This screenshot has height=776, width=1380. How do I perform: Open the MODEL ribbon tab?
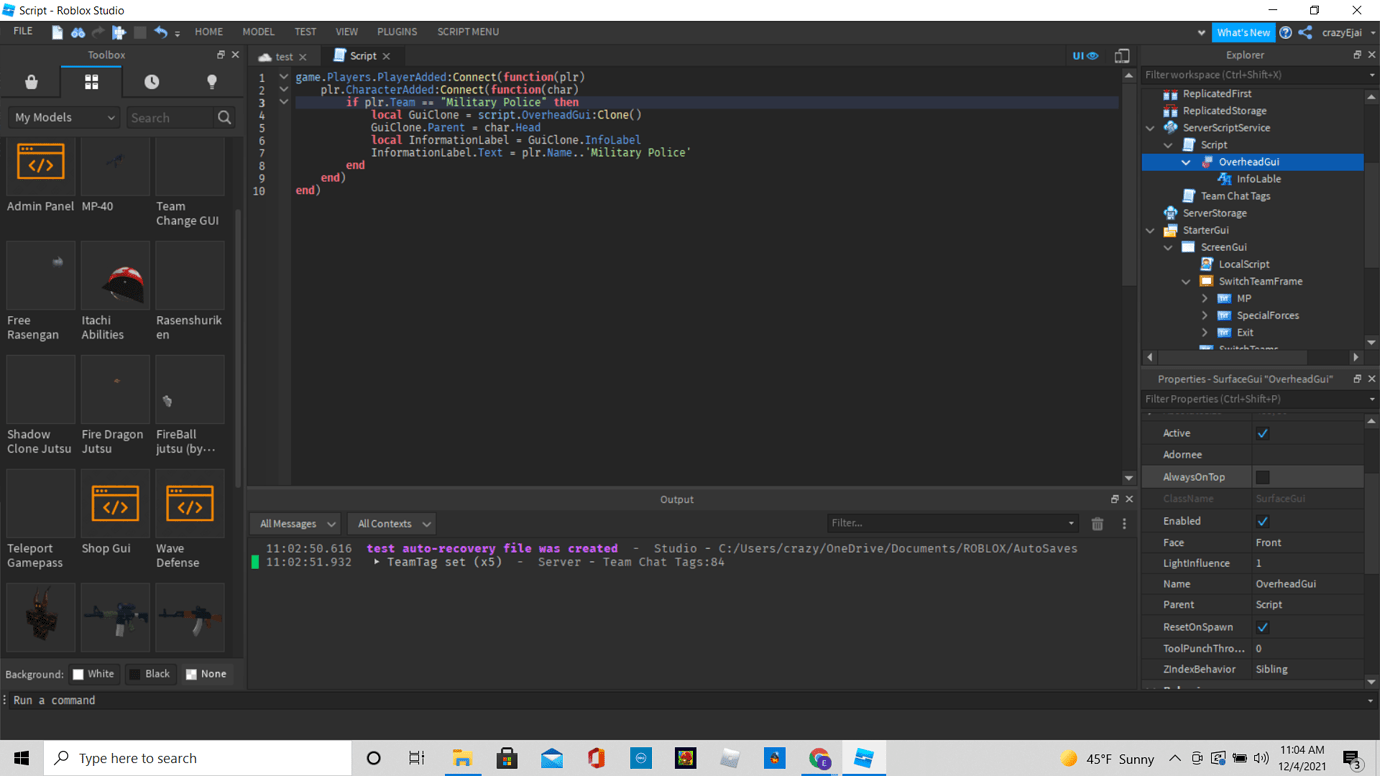tap(258, 32)
